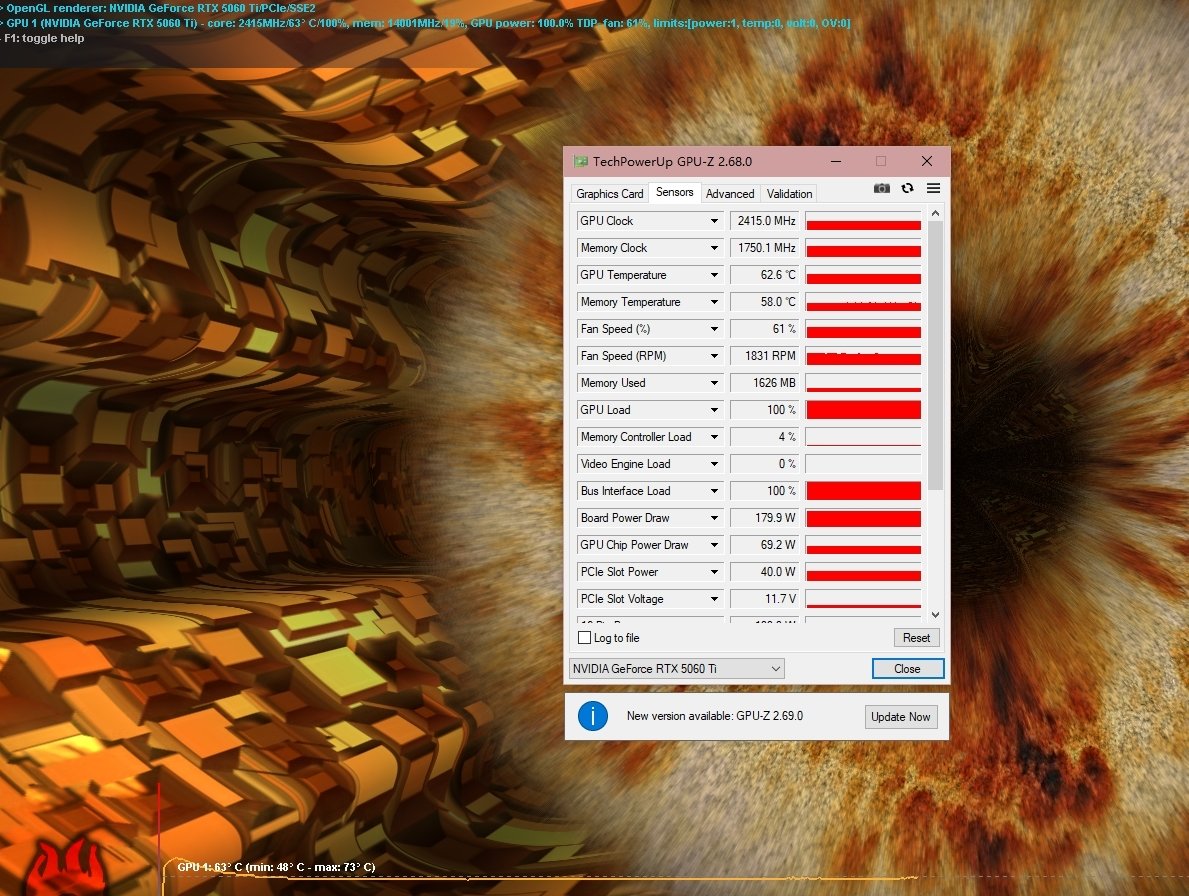This screenshot has width=1189, height=896.
Task: Click the Bus Interface Load graph
Action: tap(864, 491)
